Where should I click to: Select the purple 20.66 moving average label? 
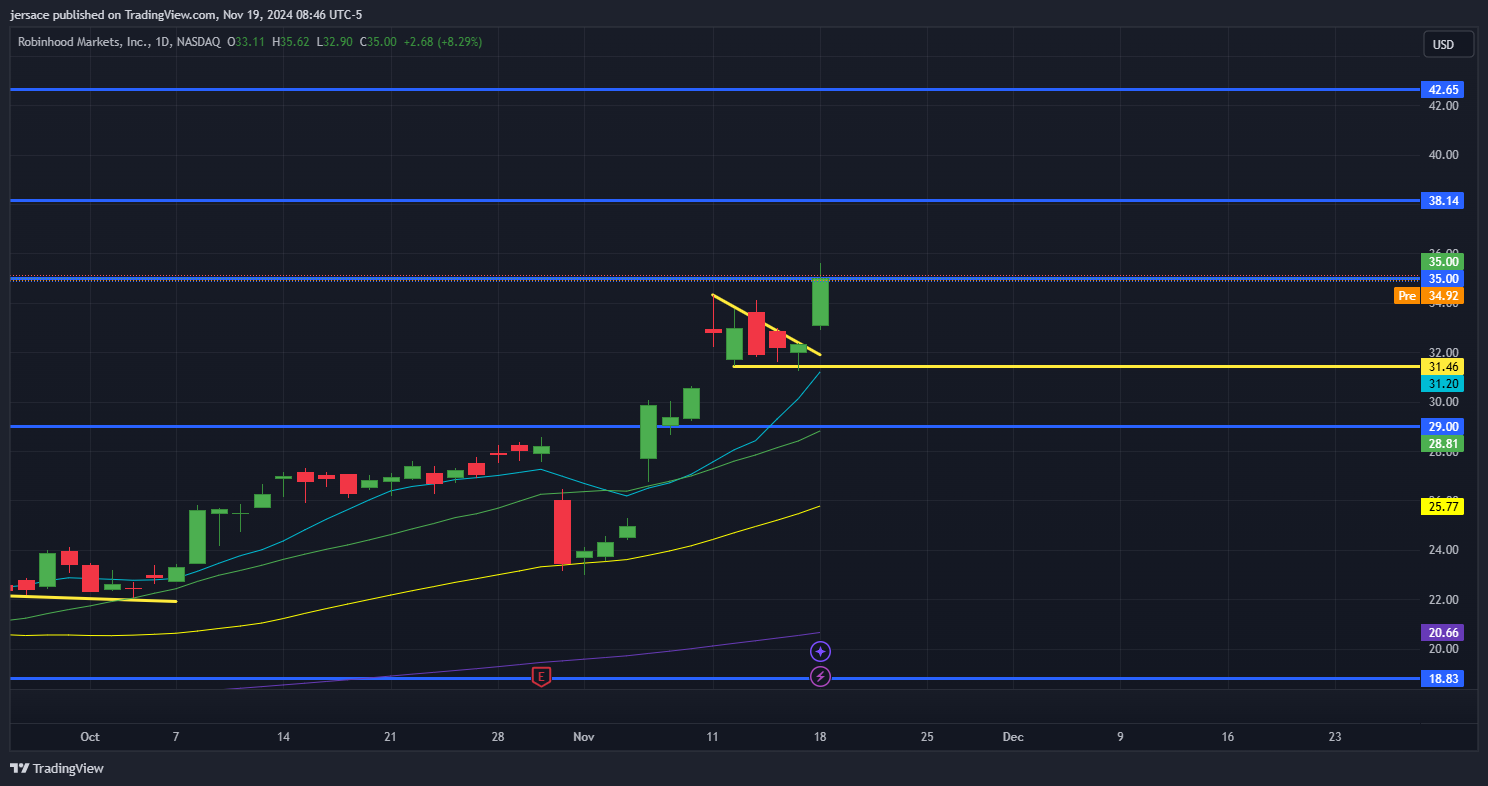pyautogui.click(x=1443, y=632)
